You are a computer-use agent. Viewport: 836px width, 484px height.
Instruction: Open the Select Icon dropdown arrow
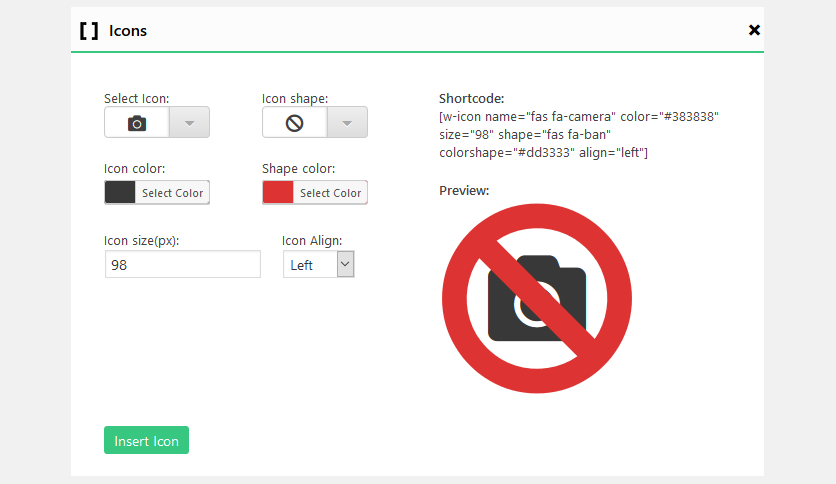[x=189, y=123]
